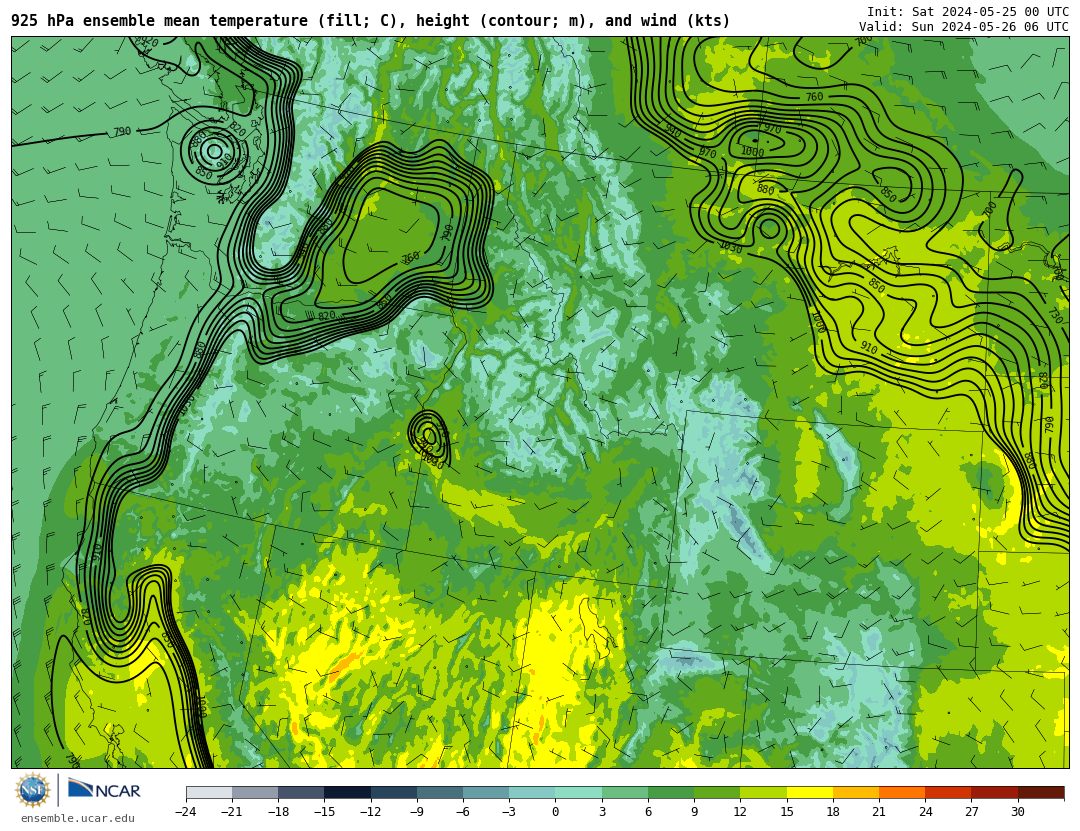
Task: Click the NCAR logo
Action: [x=104, y=790]
